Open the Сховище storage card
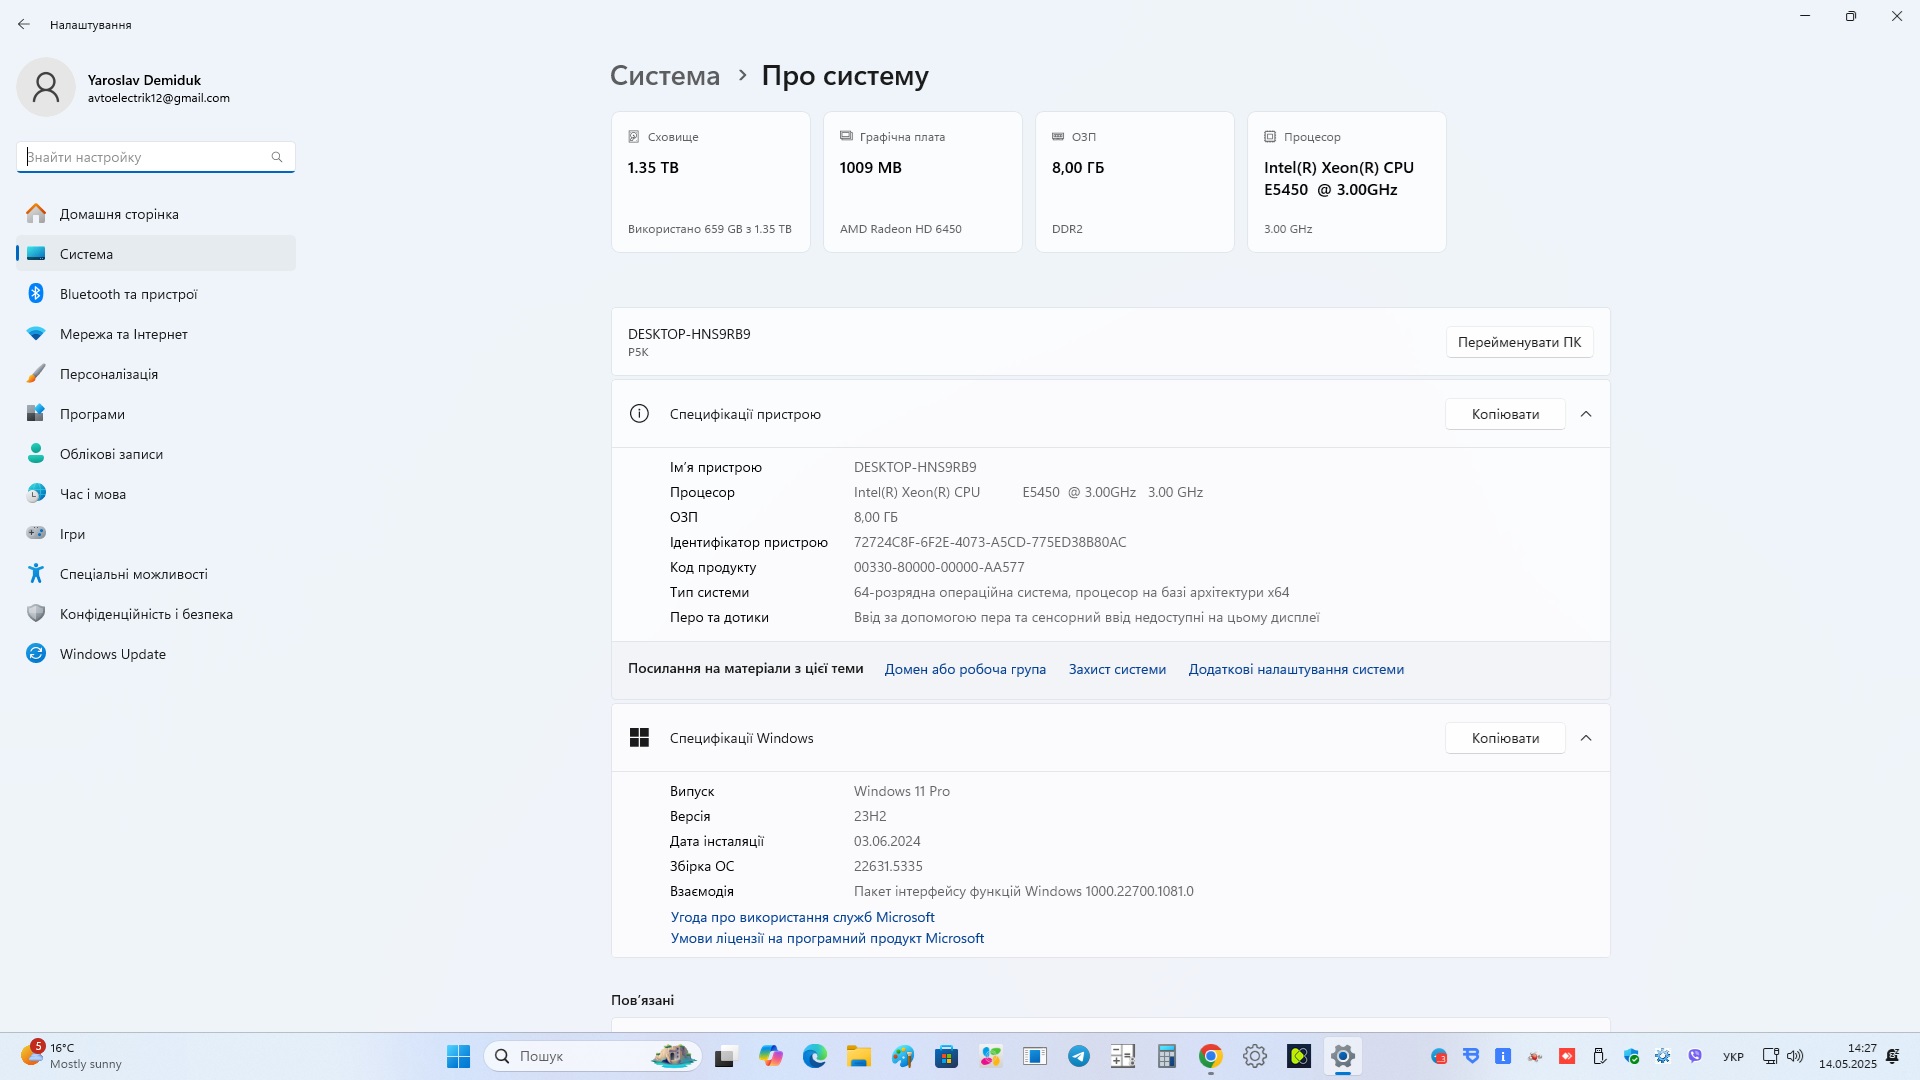 [x=711, y=182]
